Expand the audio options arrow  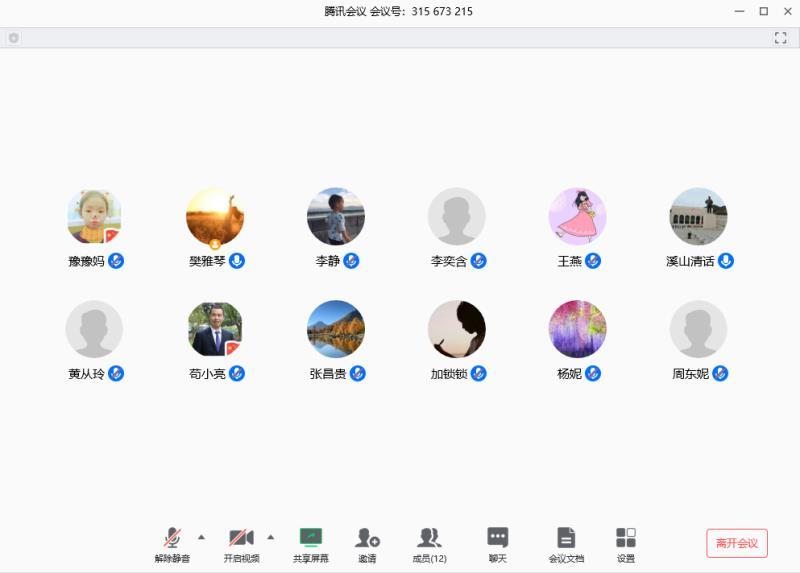coord(202,537)
